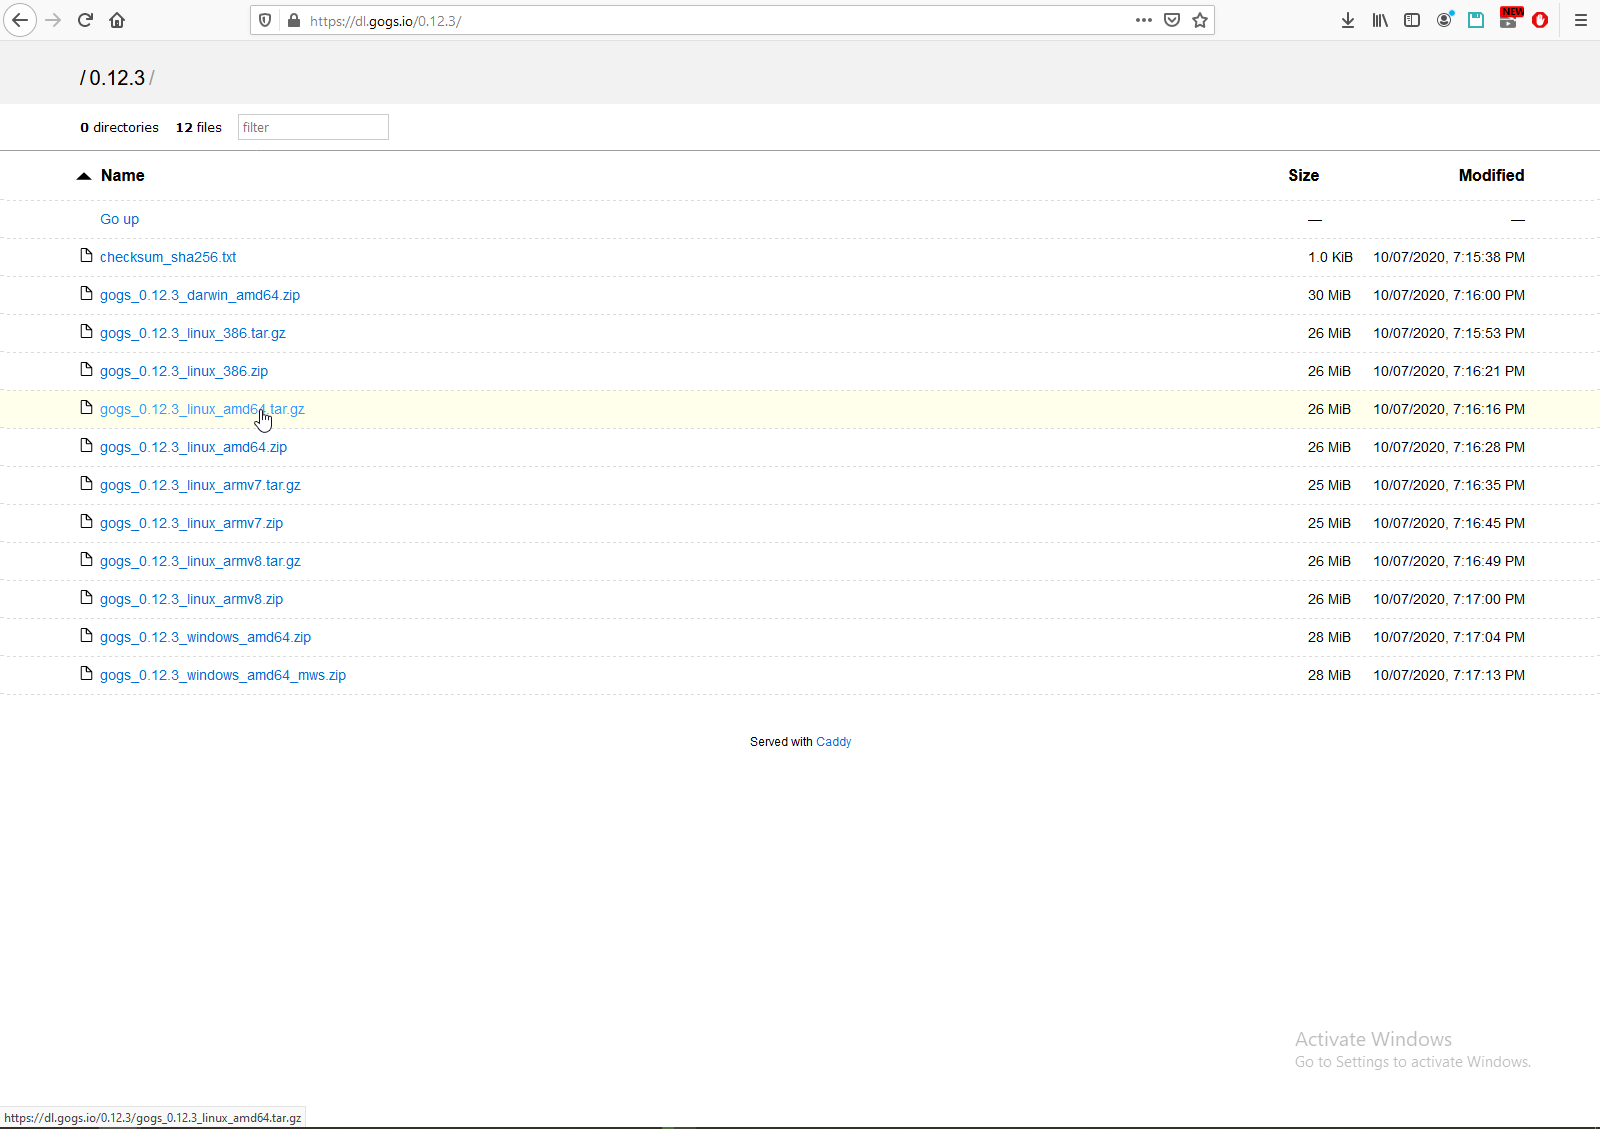The width and height of the screenshot is (1600, 1129).
Task: Click the '0 directories' count text
Action: coord(119,127)
